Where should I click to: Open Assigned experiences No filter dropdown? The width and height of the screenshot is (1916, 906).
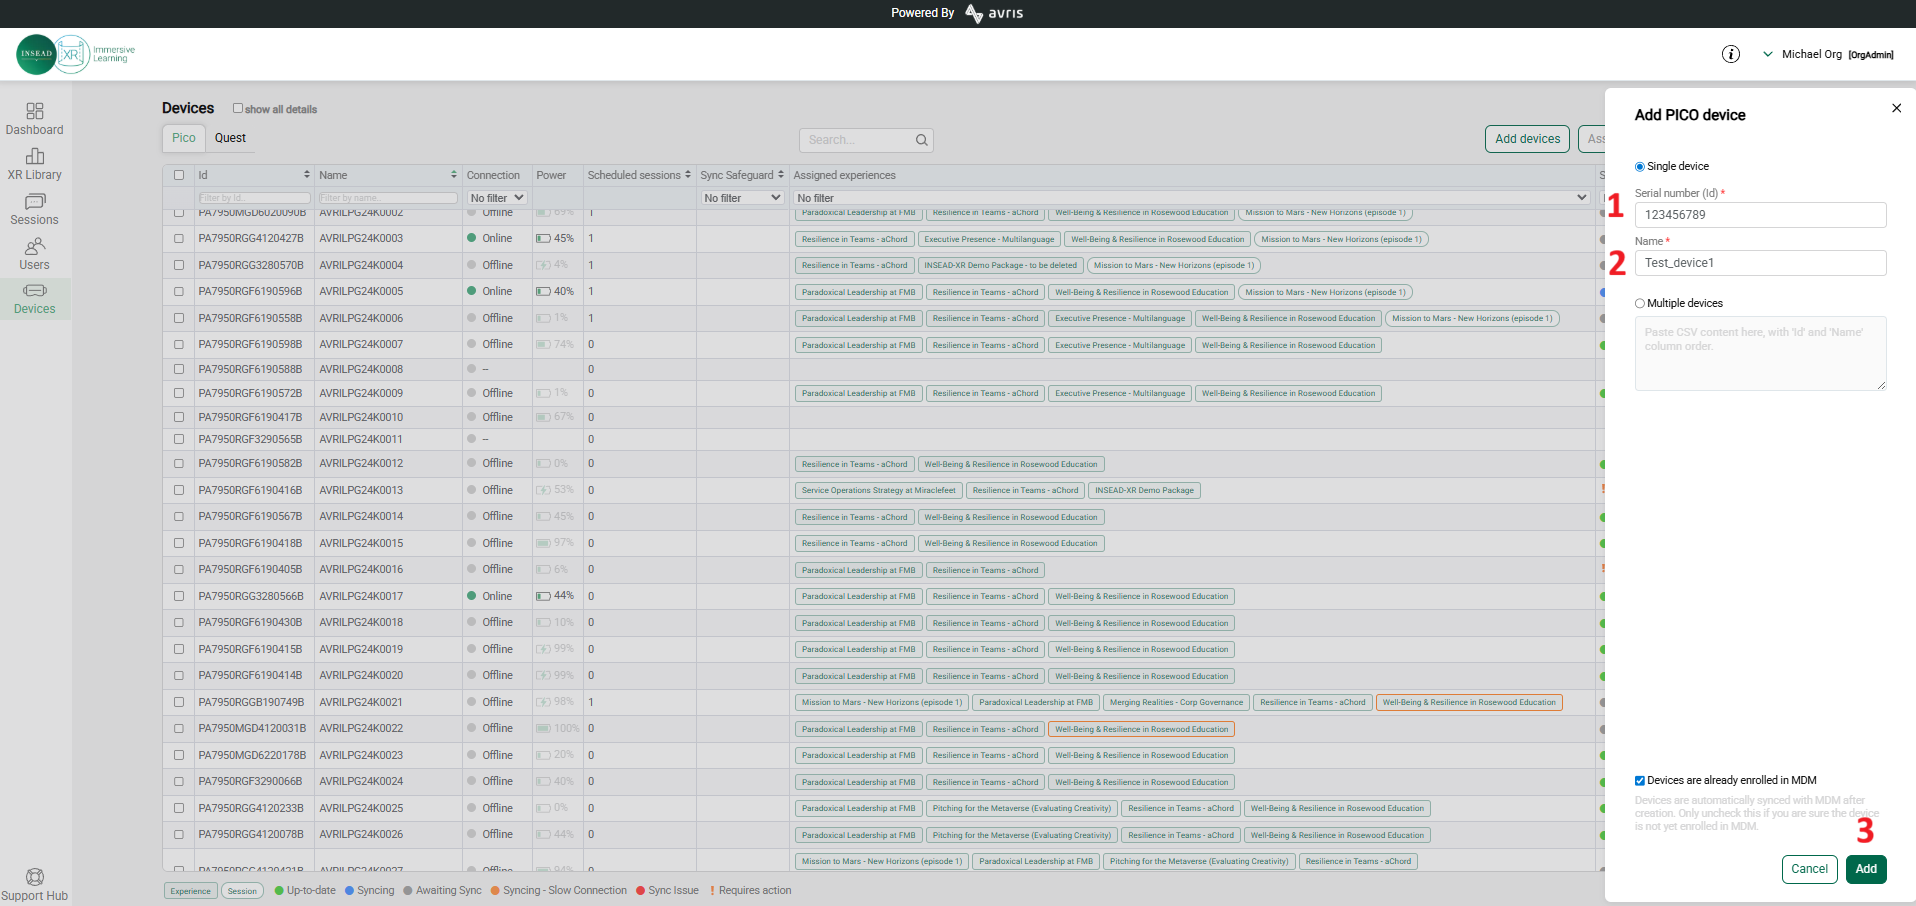(1192, 198)
